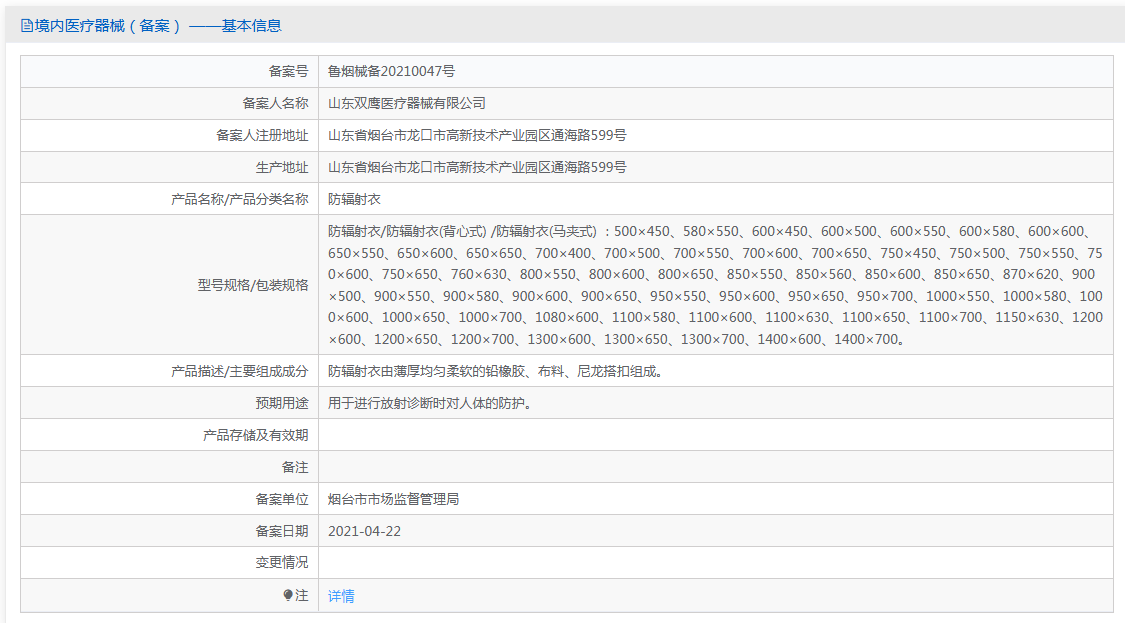Screen dimensions: 1125x623
Task: Select the date 2021-04-22
Action: pos(364,531)
